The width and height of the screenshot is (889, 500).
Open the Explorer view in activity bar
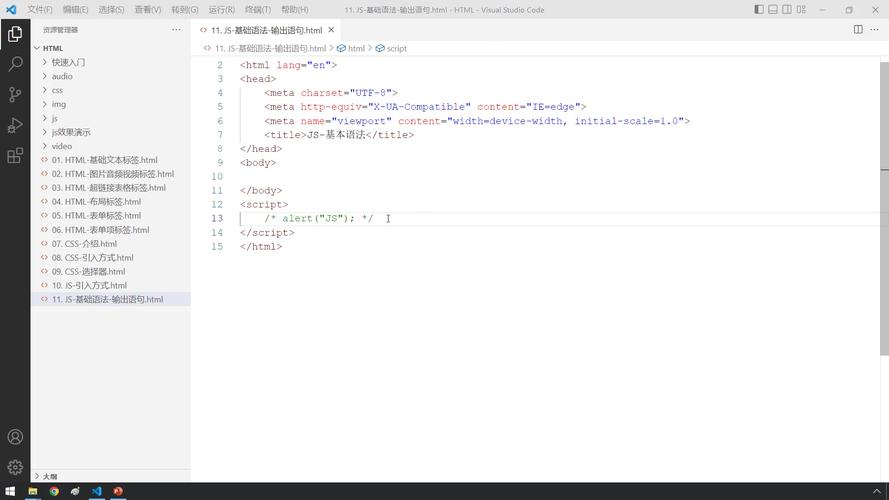15,34
